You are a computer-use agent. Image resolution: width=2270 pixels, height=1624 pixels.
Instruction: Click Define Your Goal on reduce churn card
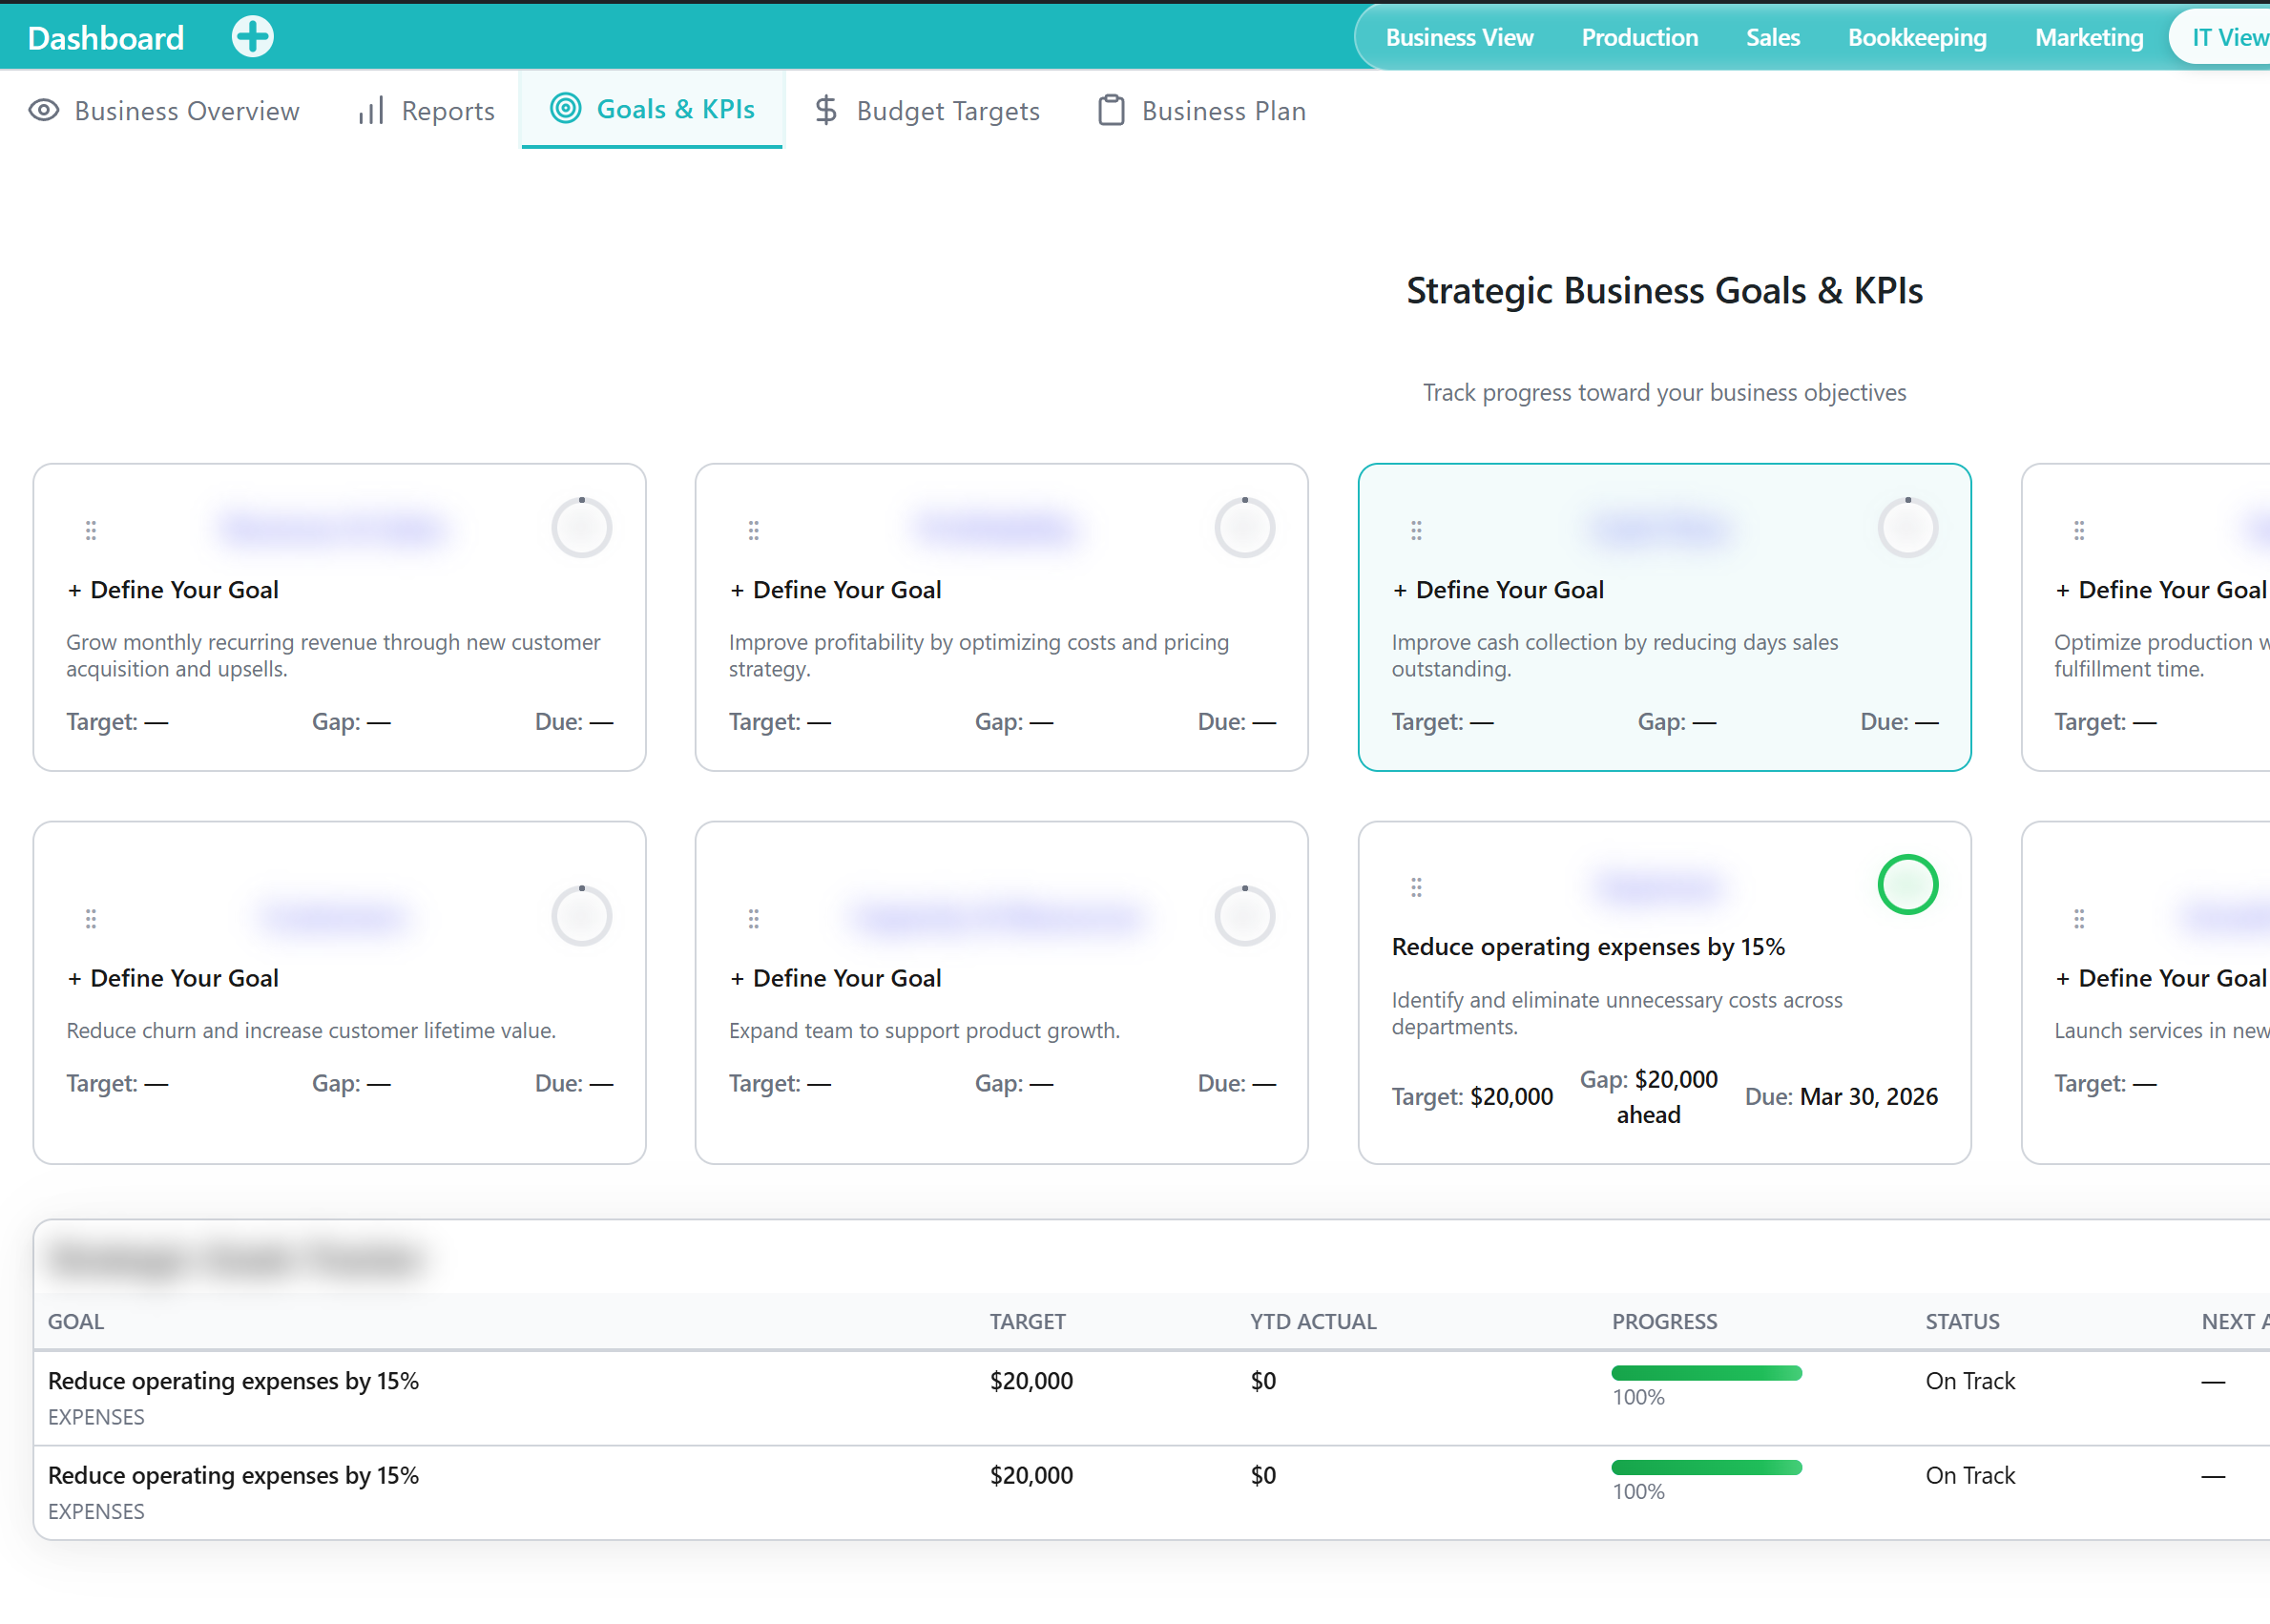click(173, 978)
